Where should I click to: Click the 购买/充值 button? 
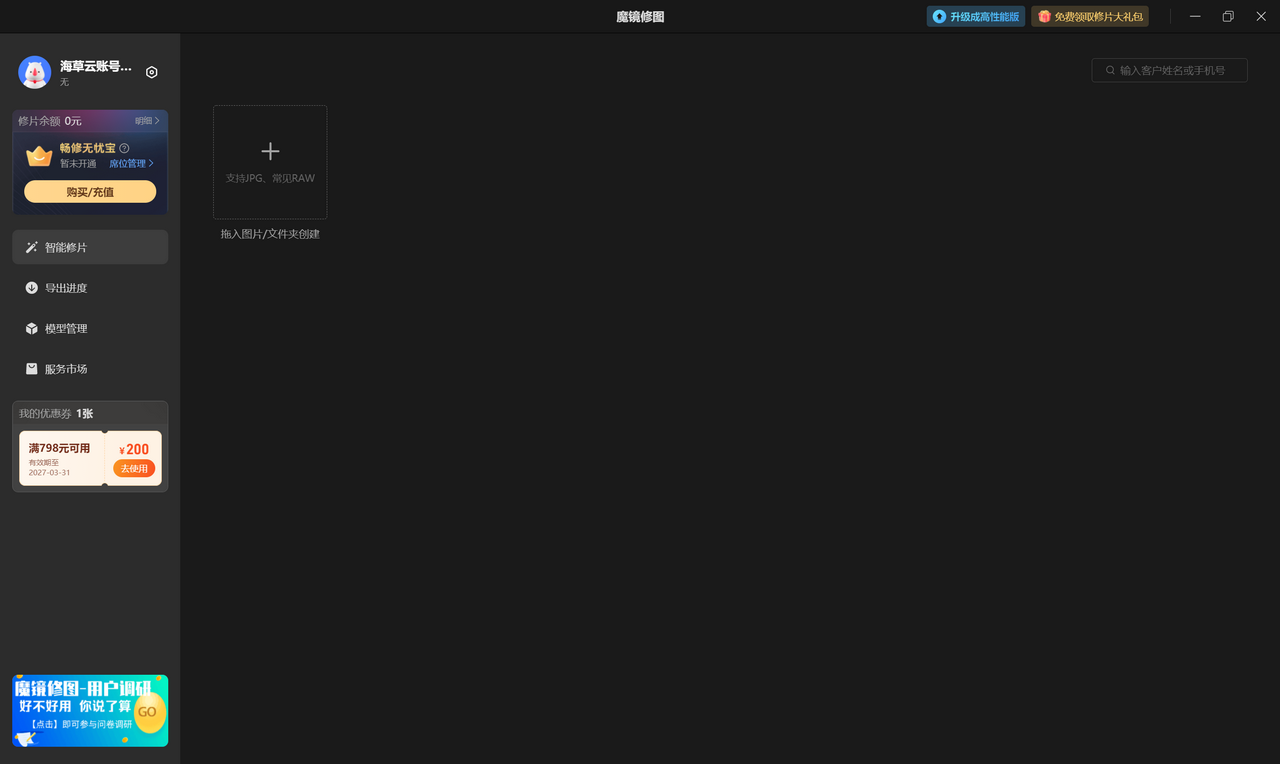click(x=90, y=192)
